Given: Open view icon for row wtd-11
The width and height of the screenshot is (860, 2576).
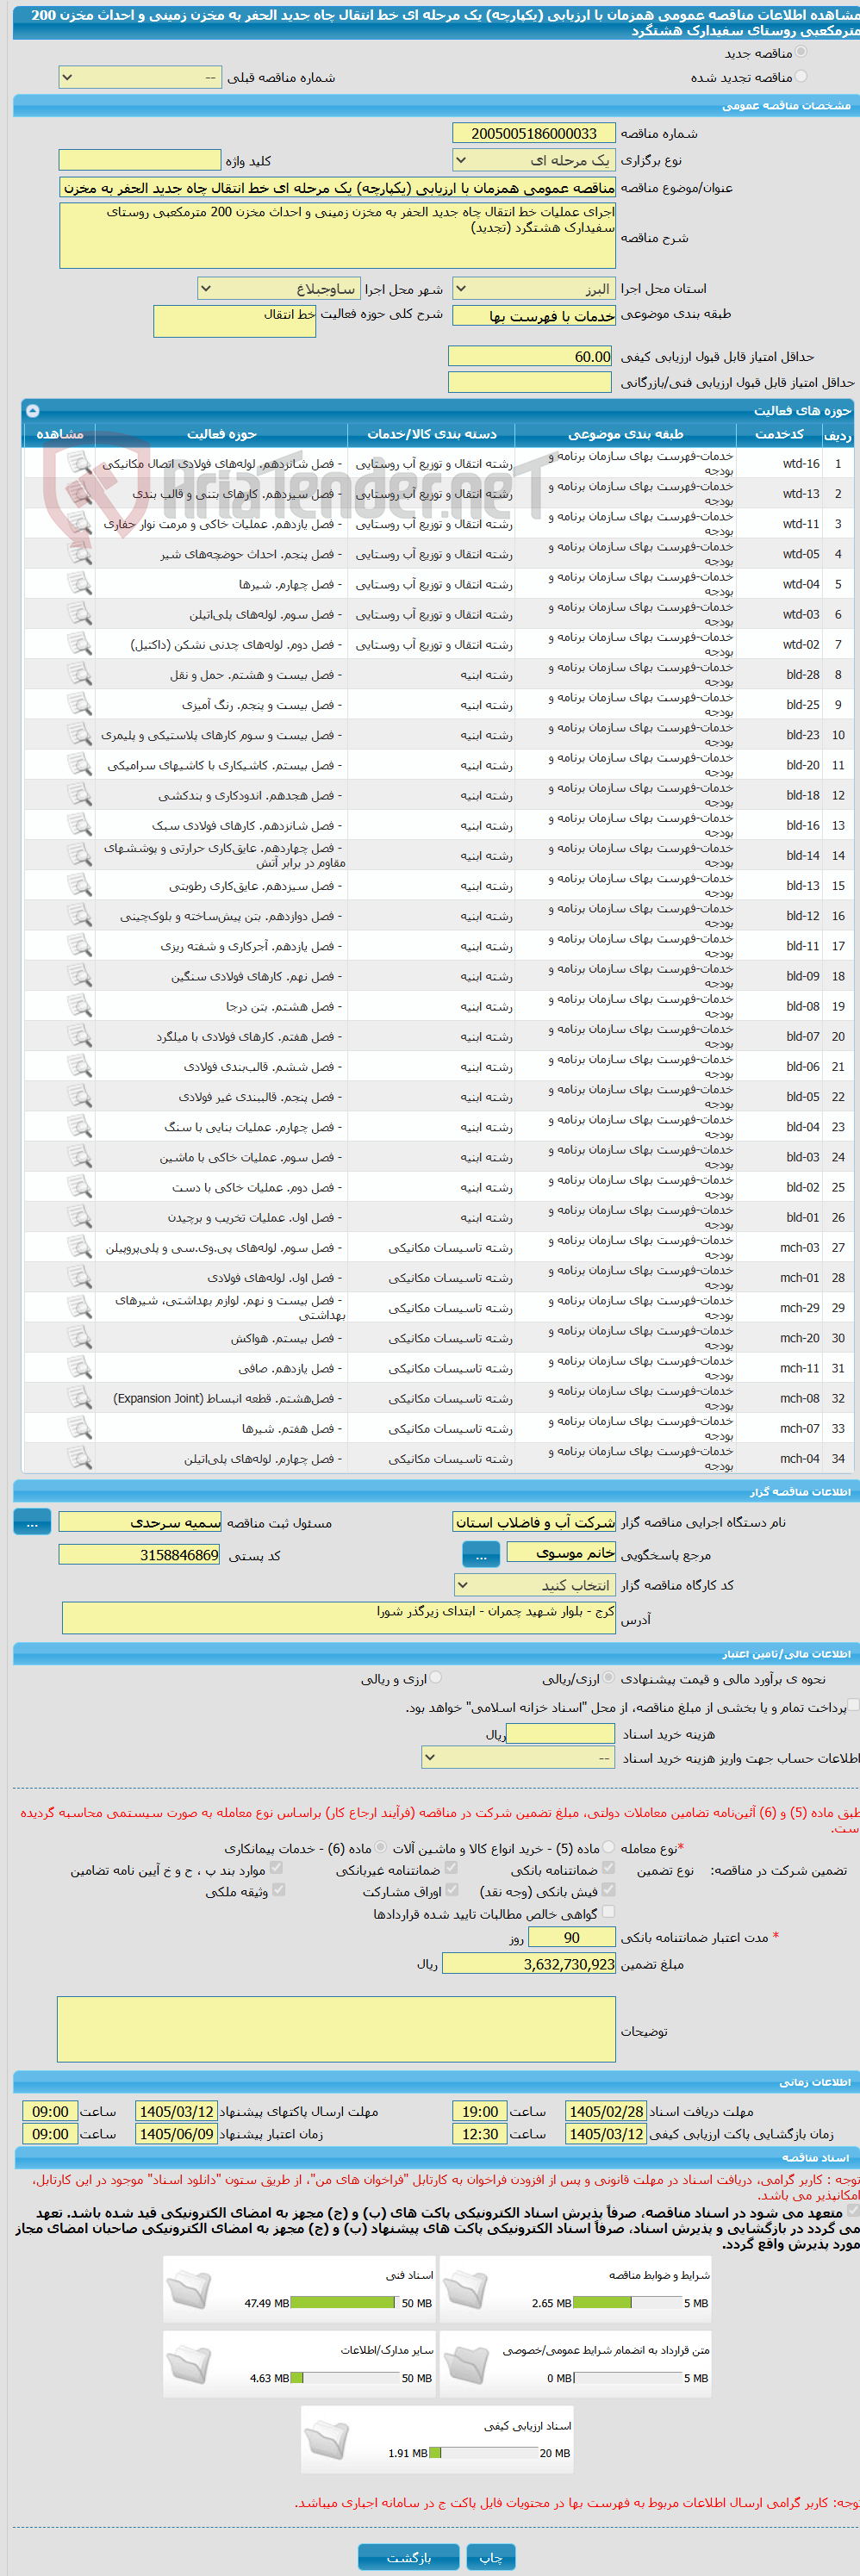Looking at the screenshot, I should (x=79, y=523).
